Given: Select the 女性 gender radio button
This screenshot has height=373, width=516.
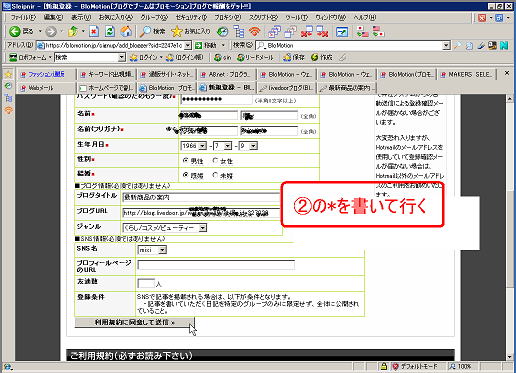Looking at the screenshot, I should (215, 161).
